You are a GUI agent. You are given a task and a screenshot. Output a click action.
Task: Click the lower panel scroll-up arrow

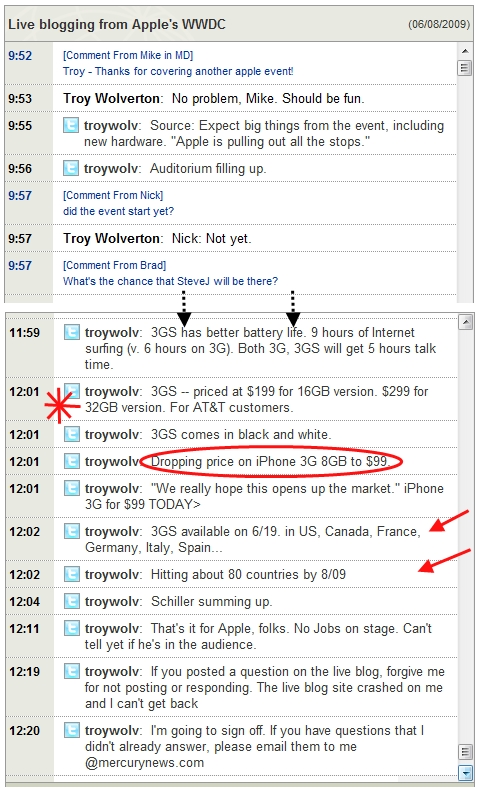[x=466, y=322]
